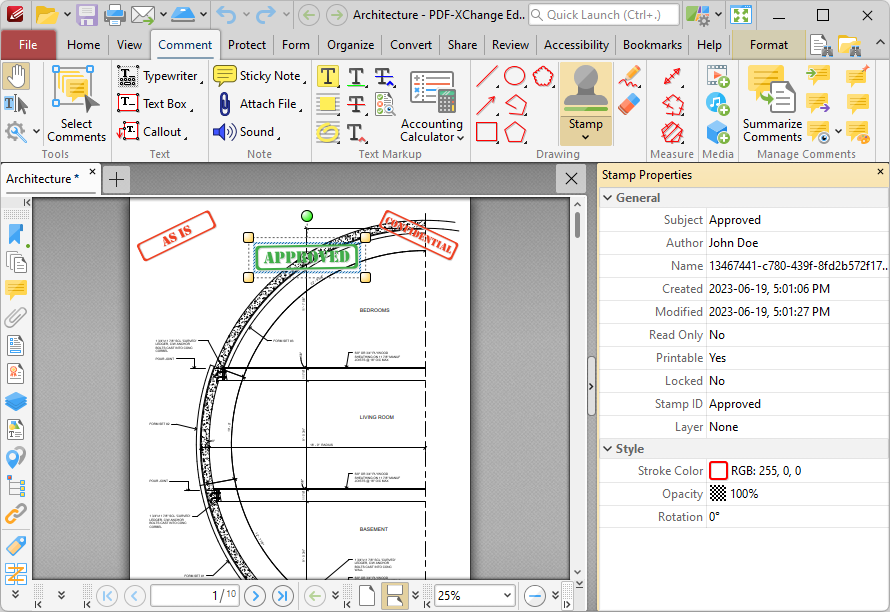Insert a Callout annotation
Screen dimensions: 890x612
(152, 132)
